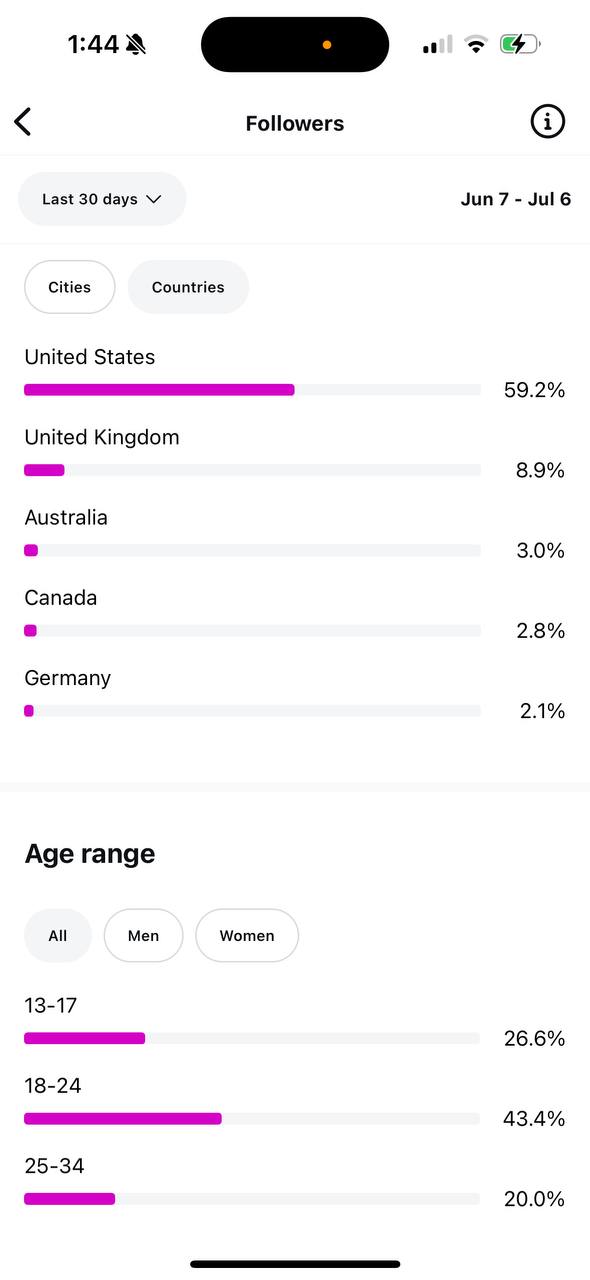The image size is (590, 1280).
Task: Tap the United States percentage bar
Action: tap(252, 390)
